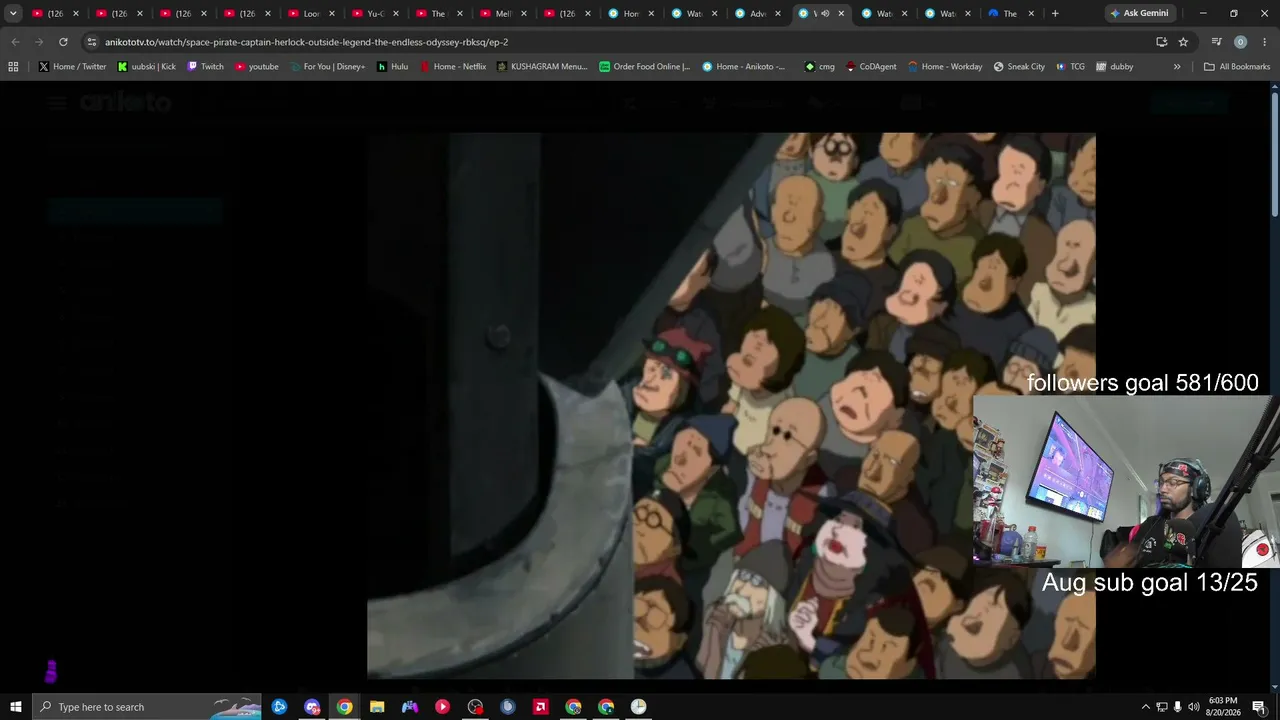The image size is (1280, 720).
Task: Click the microphone tray icon
Action: click(x=1177, y=707)
